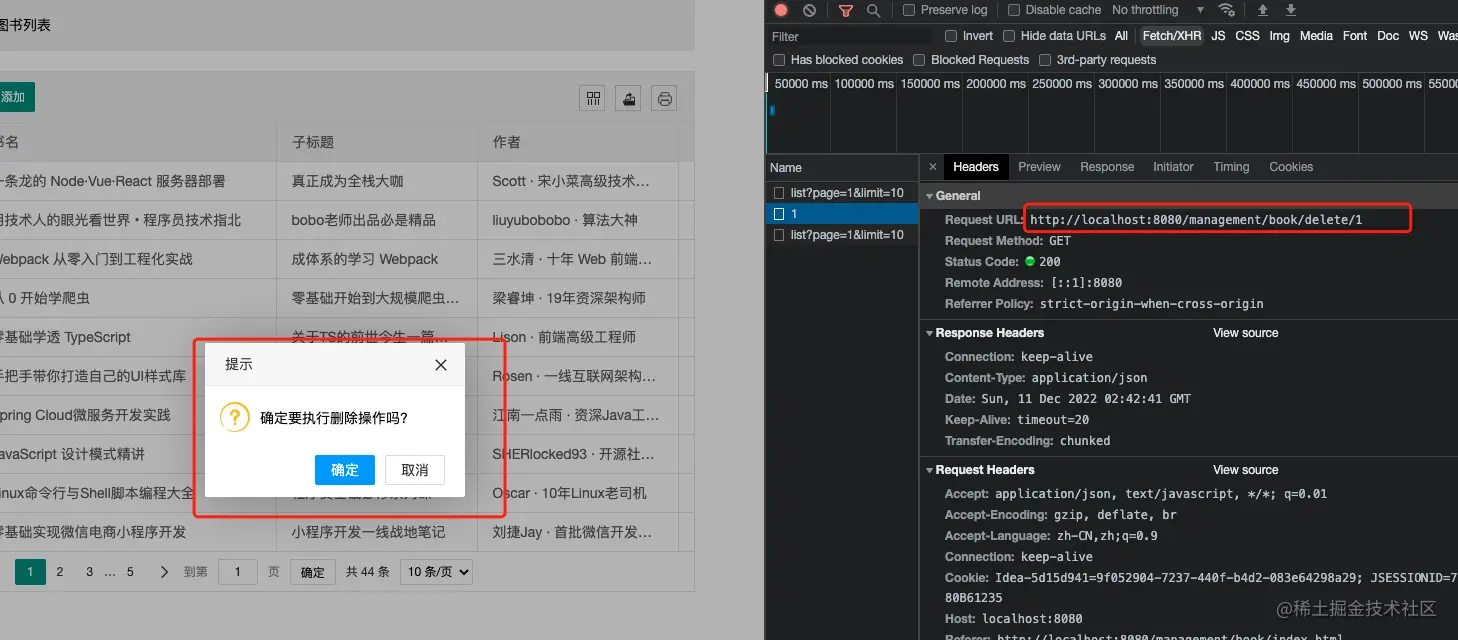This screenshot has height=640, width=1458.
Task: Select the Headers tab
Action: tap(976, 167)
